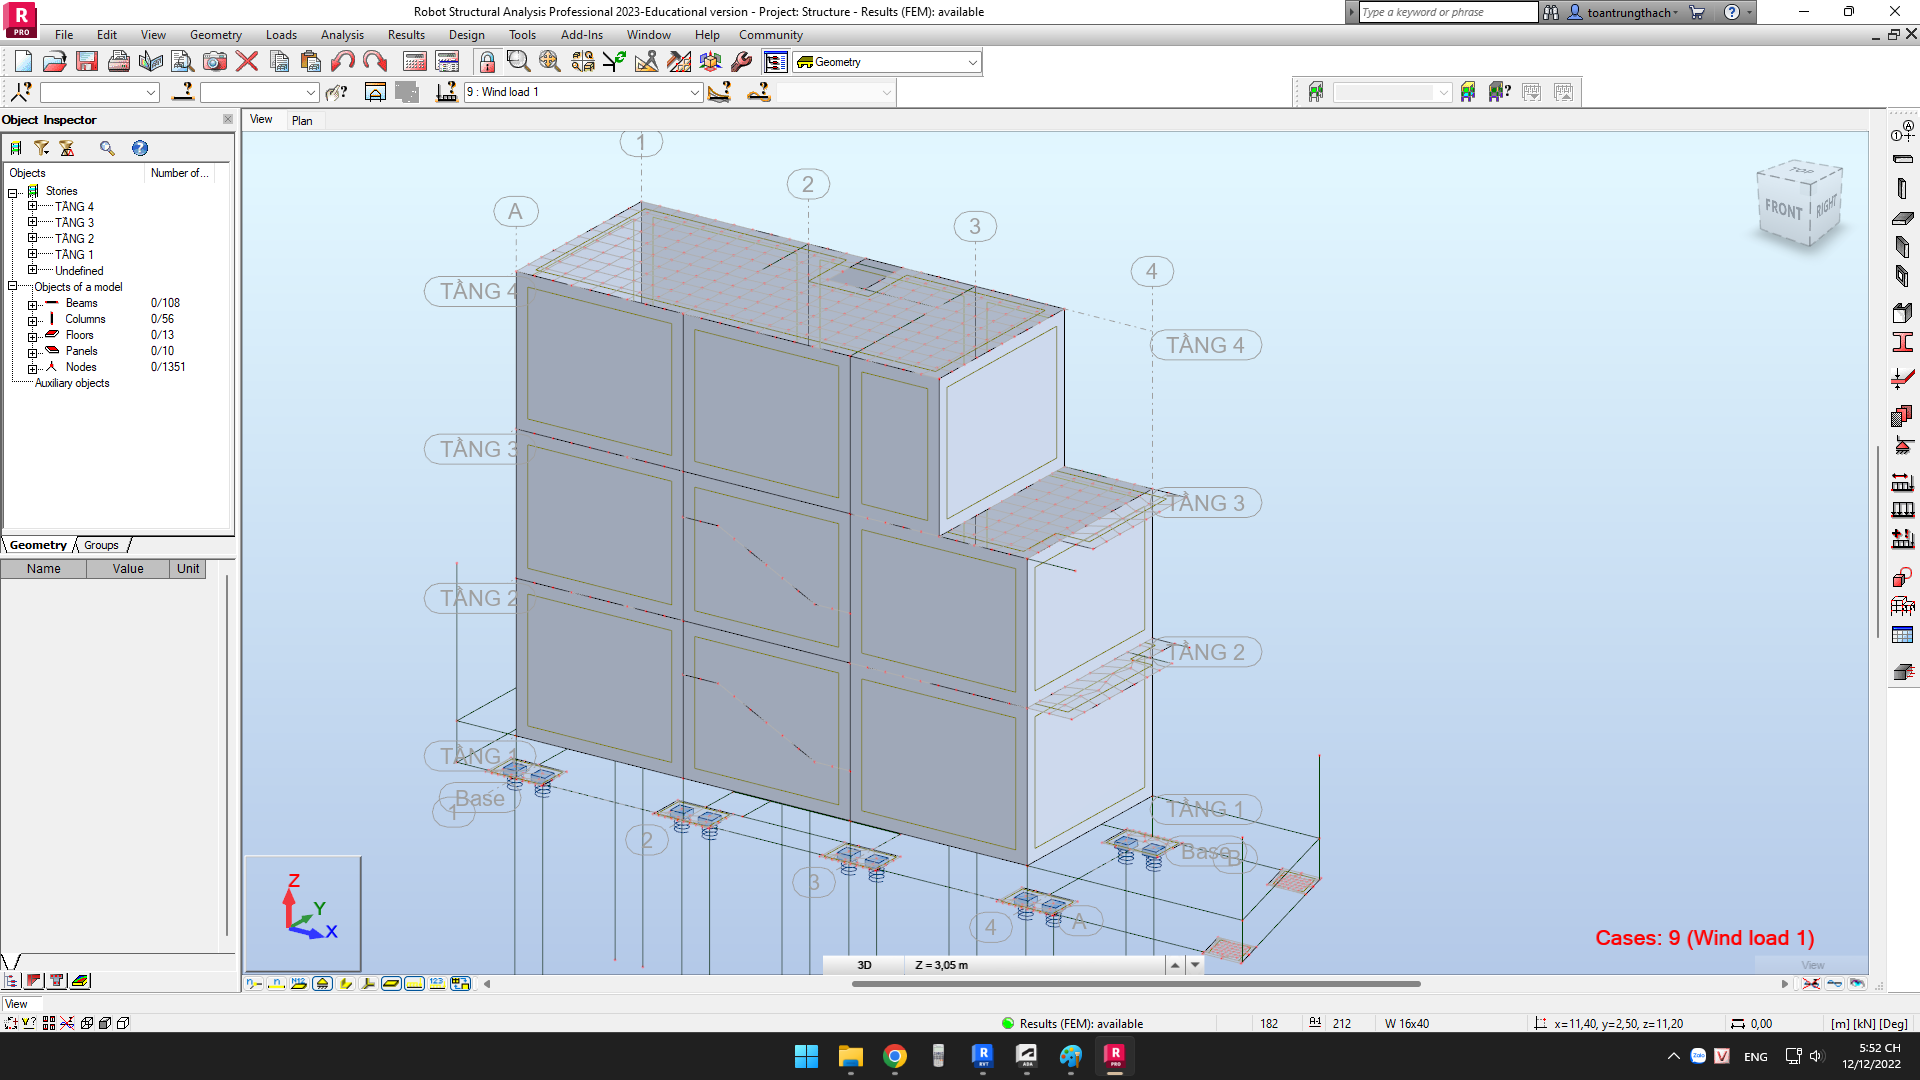Open the Analysis menu
The width and height of the screenshot is (1920, 1080).
(342, 34)
